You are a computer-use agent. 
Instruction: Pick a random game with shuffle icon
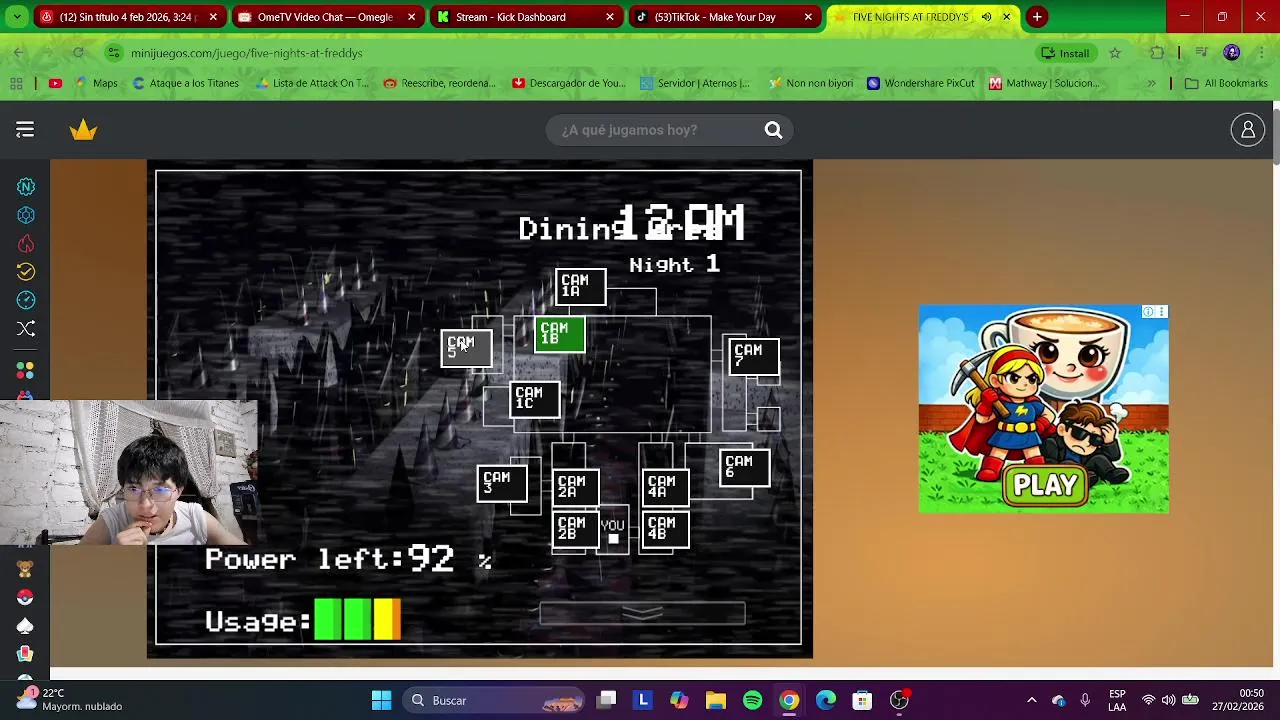pos(26,329)
